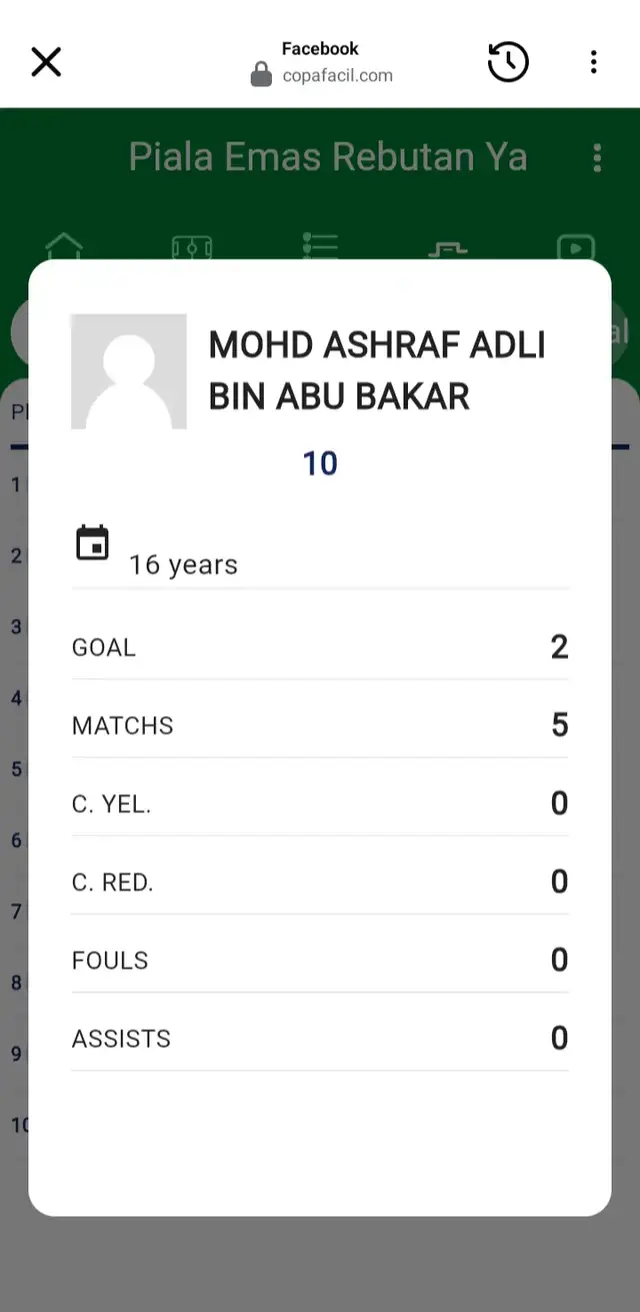Image resolution: width=640 pixels, height=1312 pixels.
Task: Dismiss the player card with the X
Action: point(46,61)
